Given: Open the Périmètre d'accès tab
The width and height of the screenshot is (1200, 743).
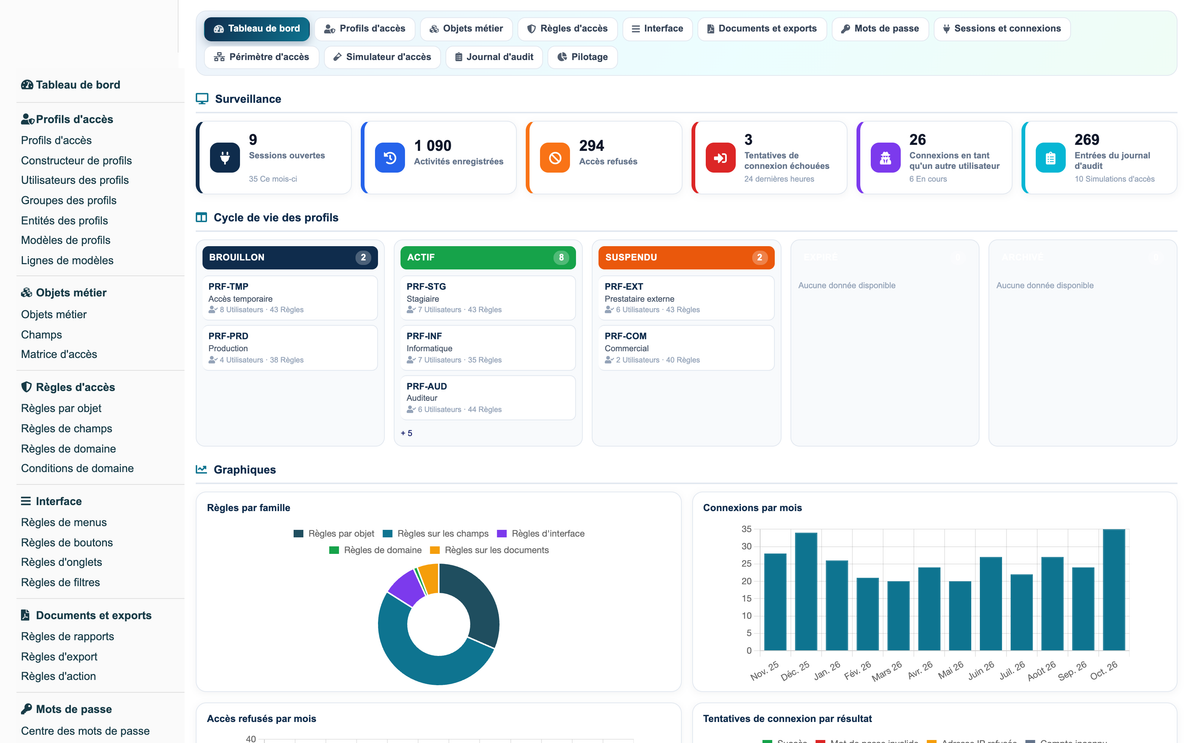Looking at the screenshot, I should click(x=262, y=57).
